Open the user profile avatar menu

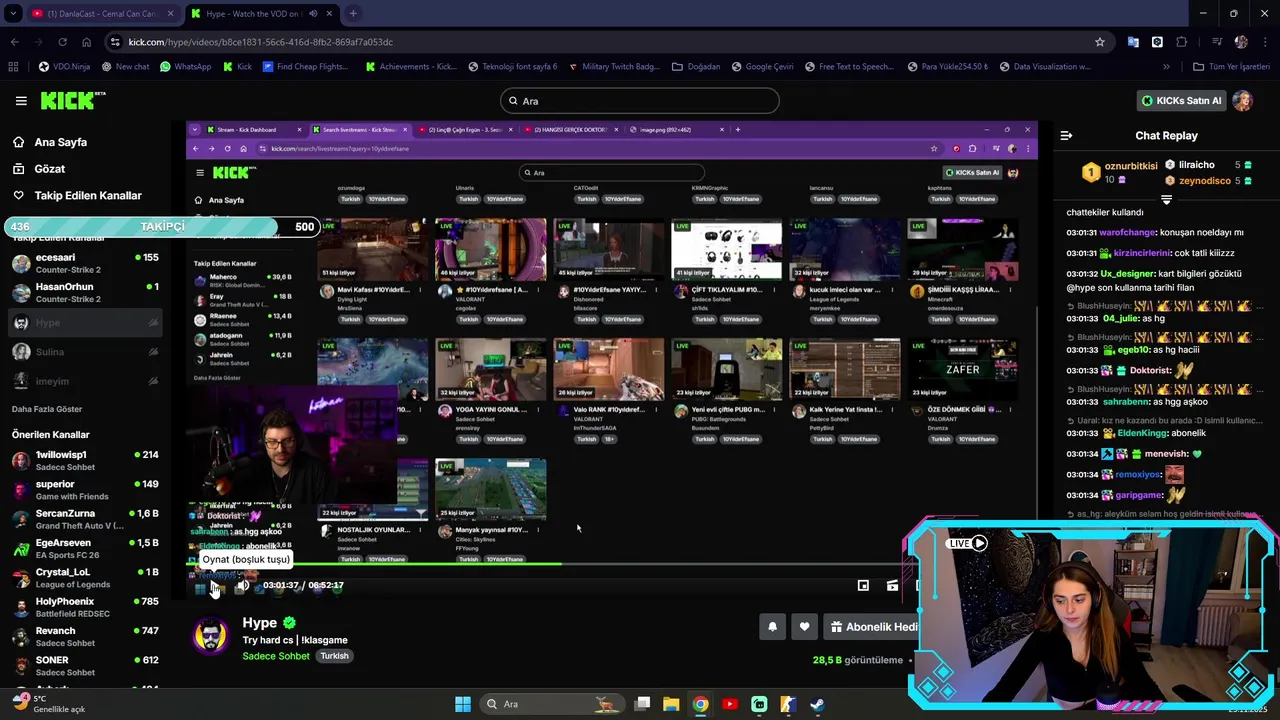click(x=1242, y=101)
